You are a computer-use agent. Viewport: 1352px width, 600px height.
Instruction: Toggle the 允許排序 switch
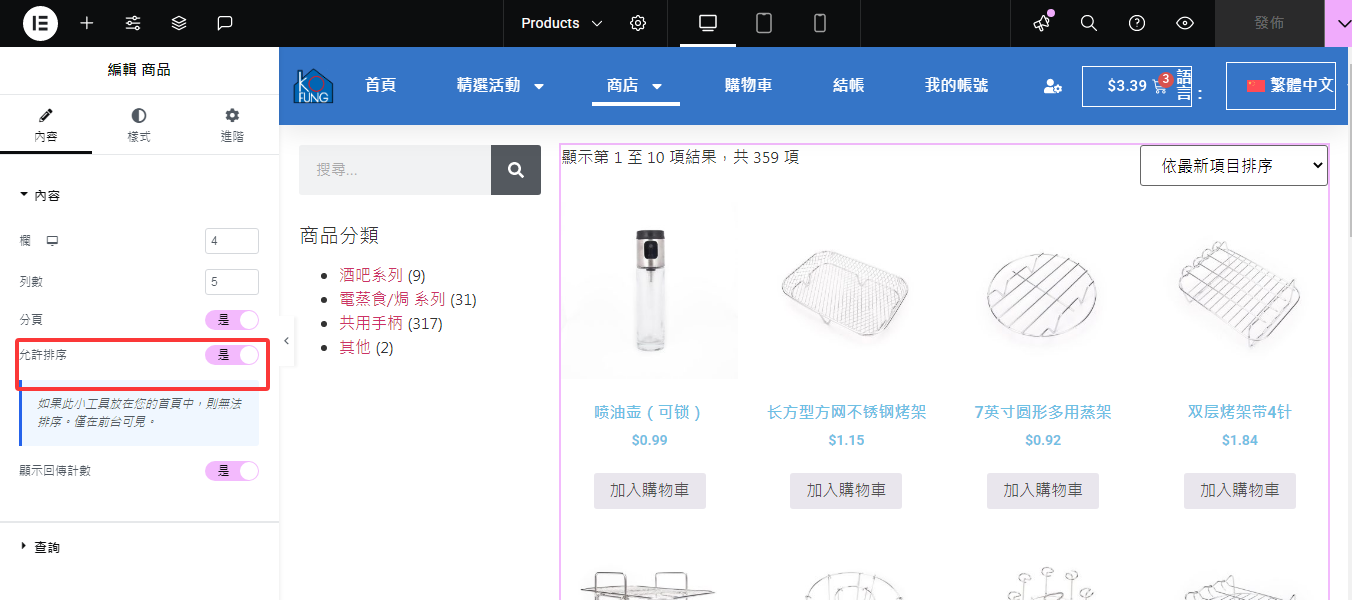pyautogui.click(x=232, y=355)
